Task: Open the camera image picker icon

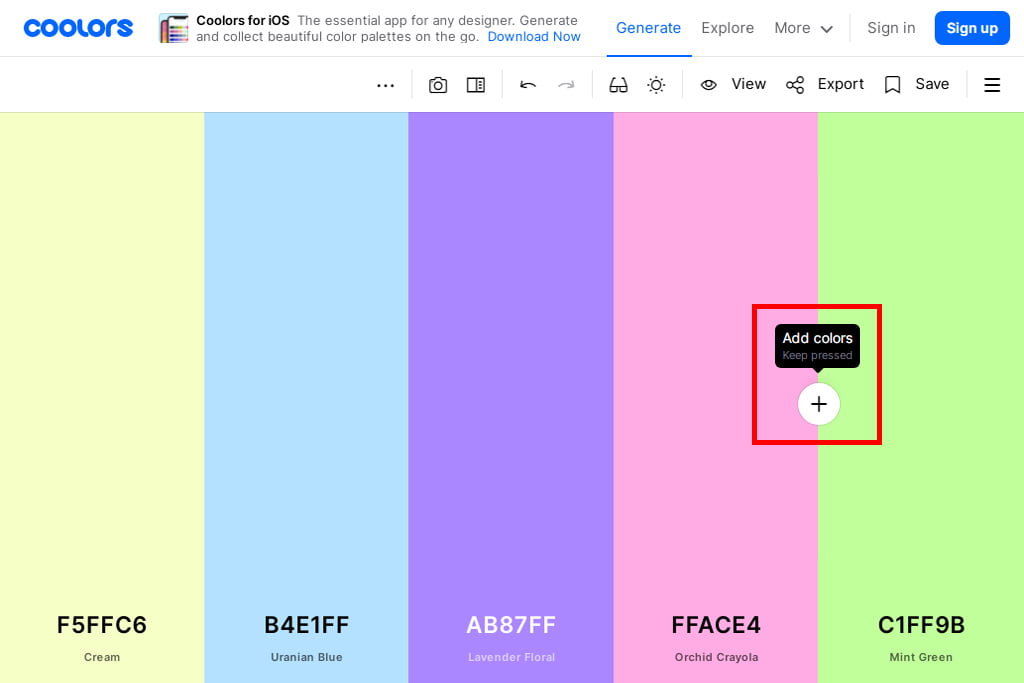Action: click(x=438, y=85)
